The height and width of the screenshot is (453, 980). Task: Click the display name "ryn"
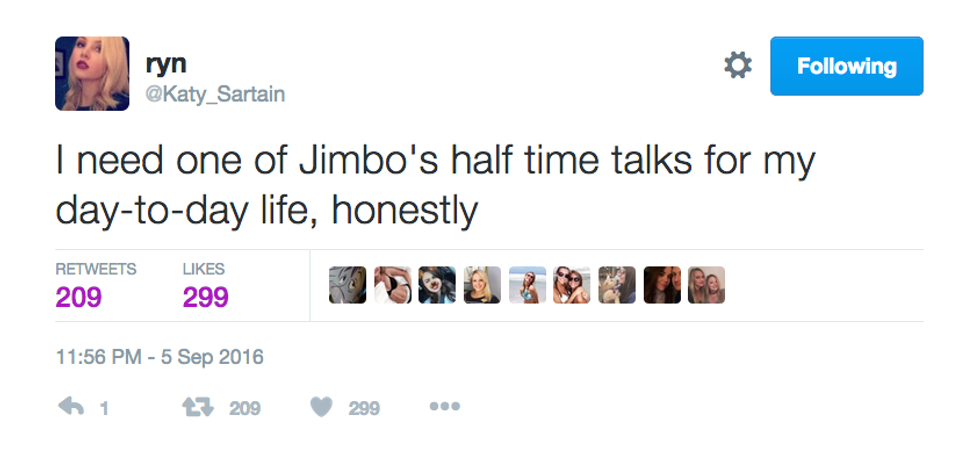pos(163,63)
